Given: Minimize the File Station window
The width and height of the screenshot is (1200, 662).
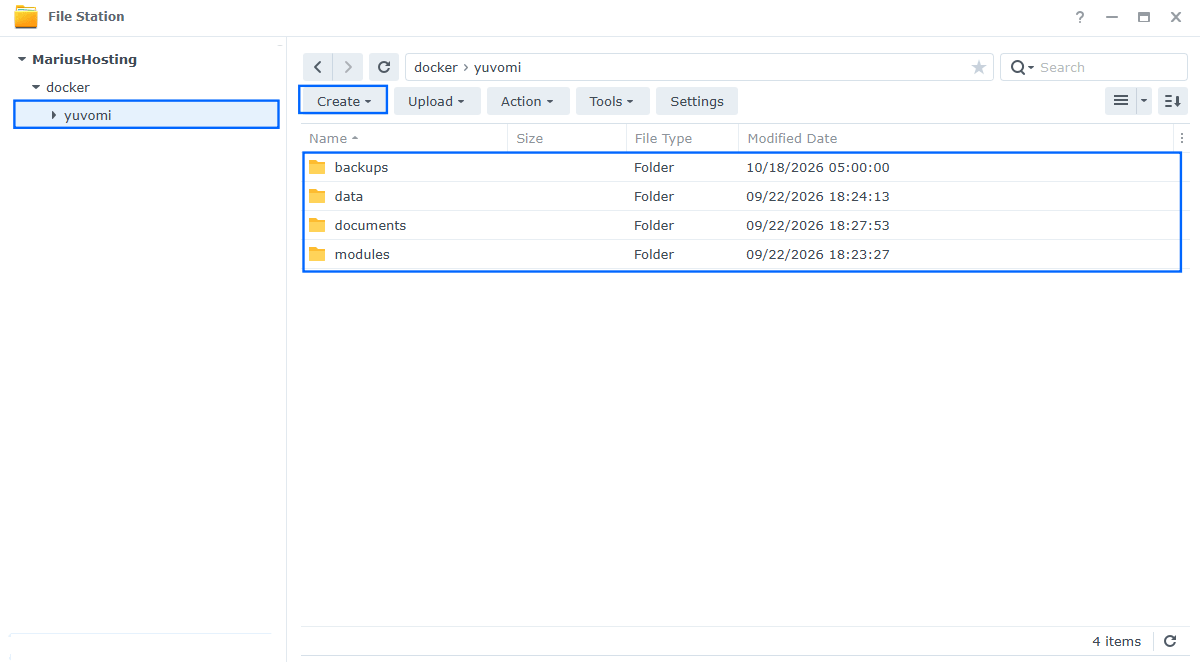Looking at the screenshot, I should pos(1111,17).
